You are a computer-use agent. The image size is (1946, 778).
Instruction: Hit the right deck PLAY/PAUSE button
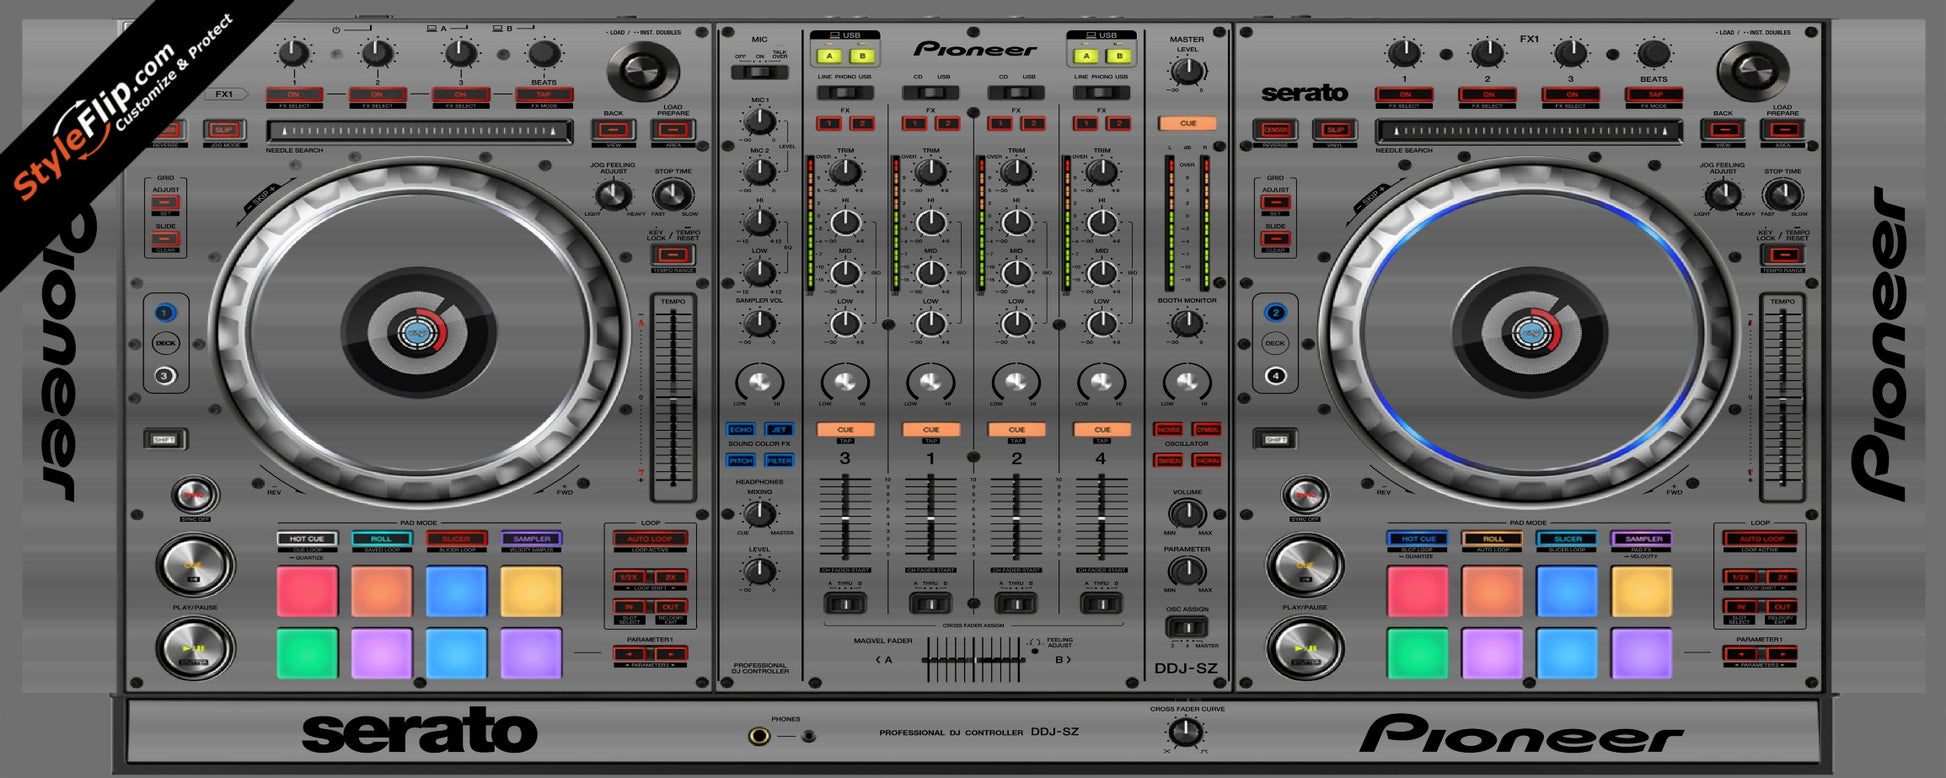point(1305,647)
